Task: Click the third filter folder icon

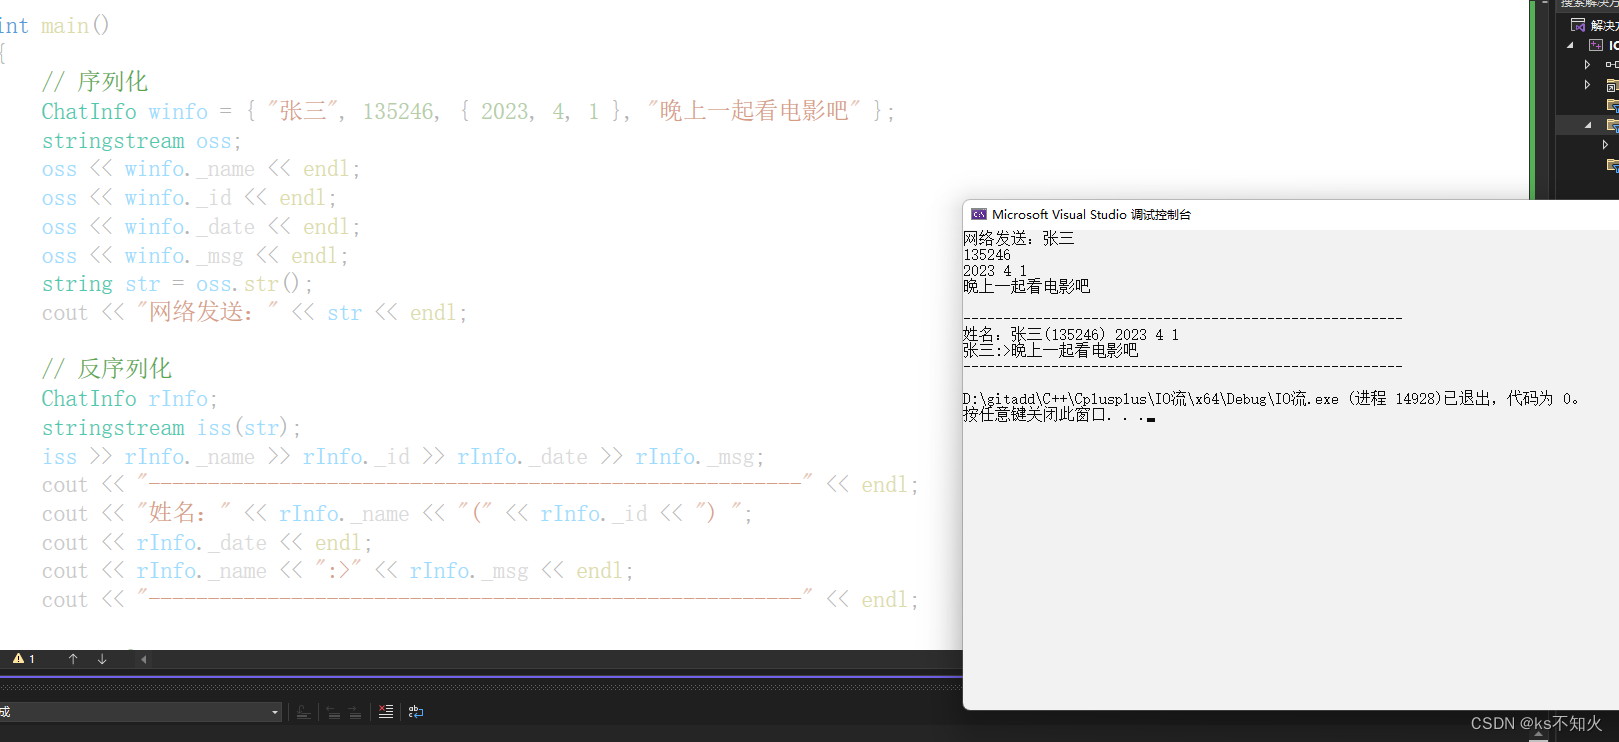Action: pos(1612,105)
